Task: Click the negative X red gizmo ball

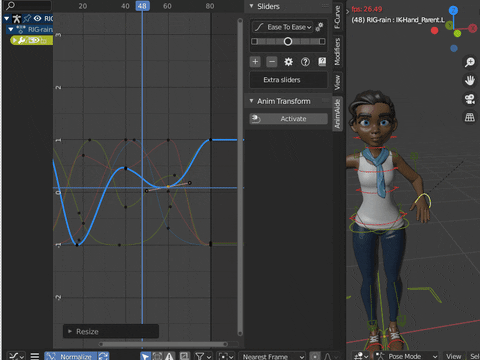Action: [434, 31]
